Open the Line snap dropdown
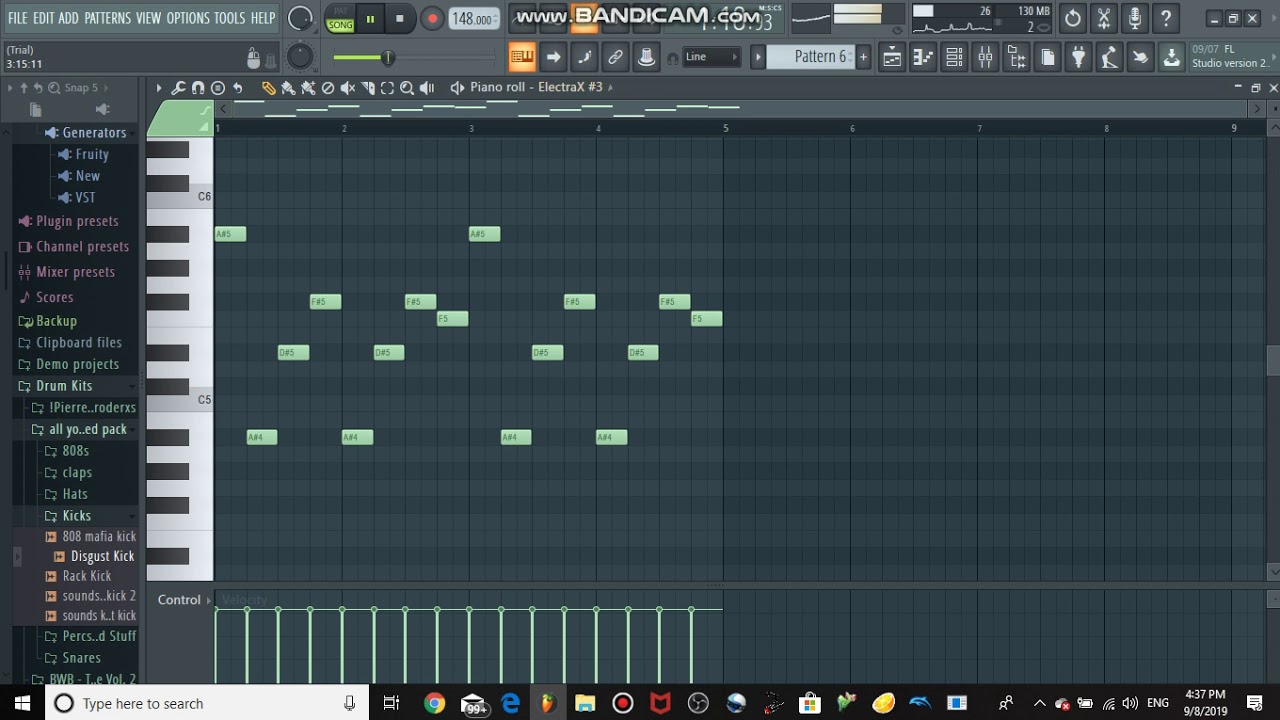 coord(711,57)
